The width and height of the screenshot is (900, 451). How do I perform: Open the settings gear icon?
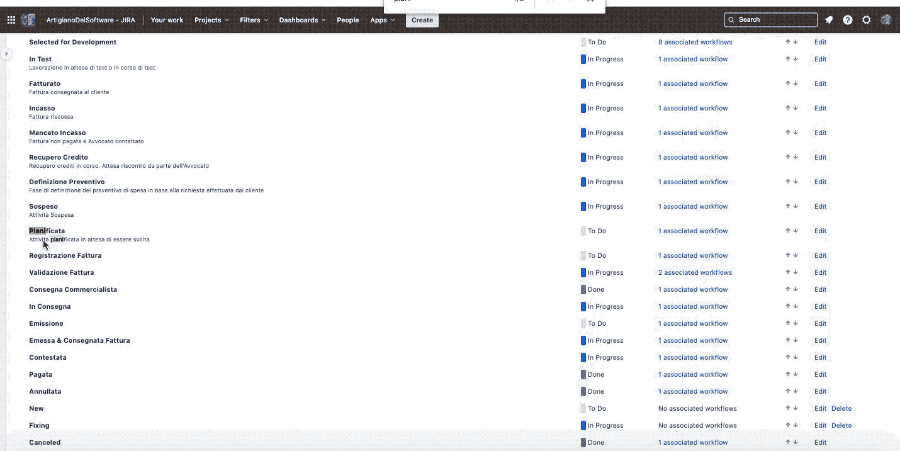[x=867, y=20]
